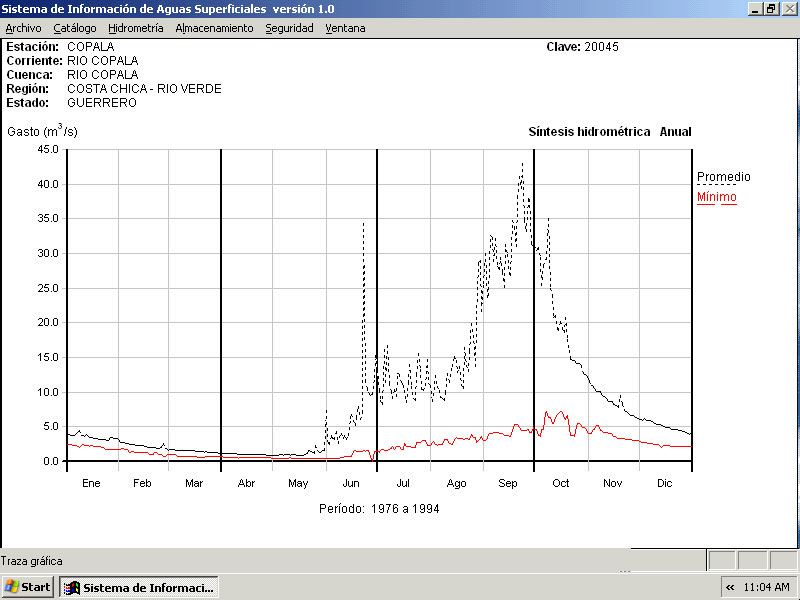Minimize the application window

(x=755, y=8)
